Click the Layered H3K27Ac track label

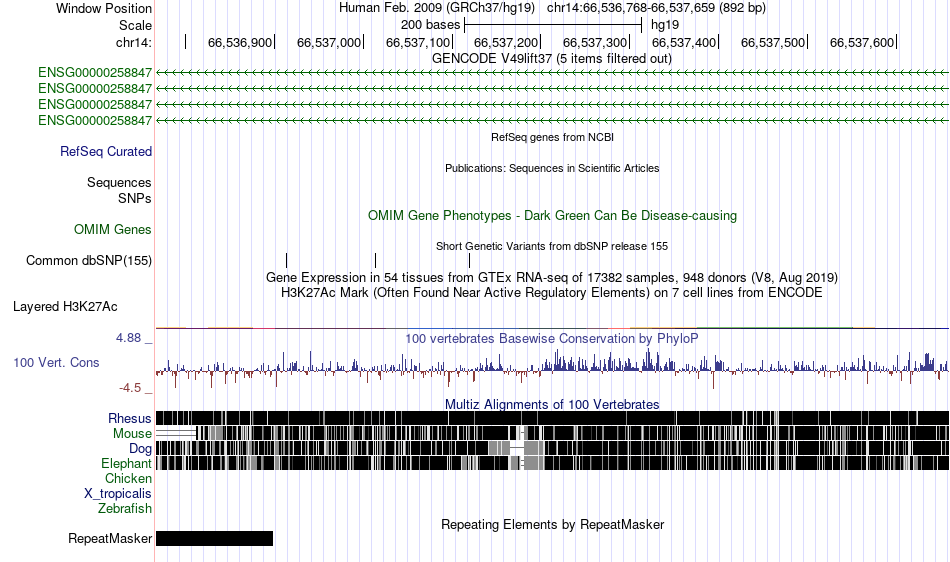65,306
